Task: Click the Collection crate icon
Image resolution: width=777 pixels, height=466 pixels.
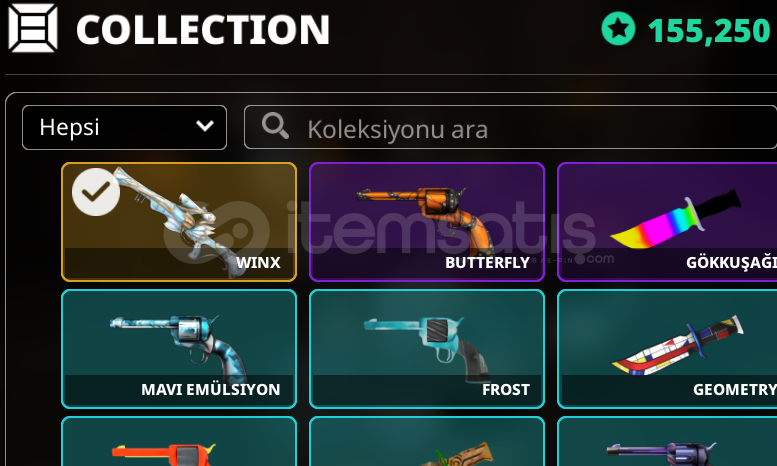Action: [33, 28]
